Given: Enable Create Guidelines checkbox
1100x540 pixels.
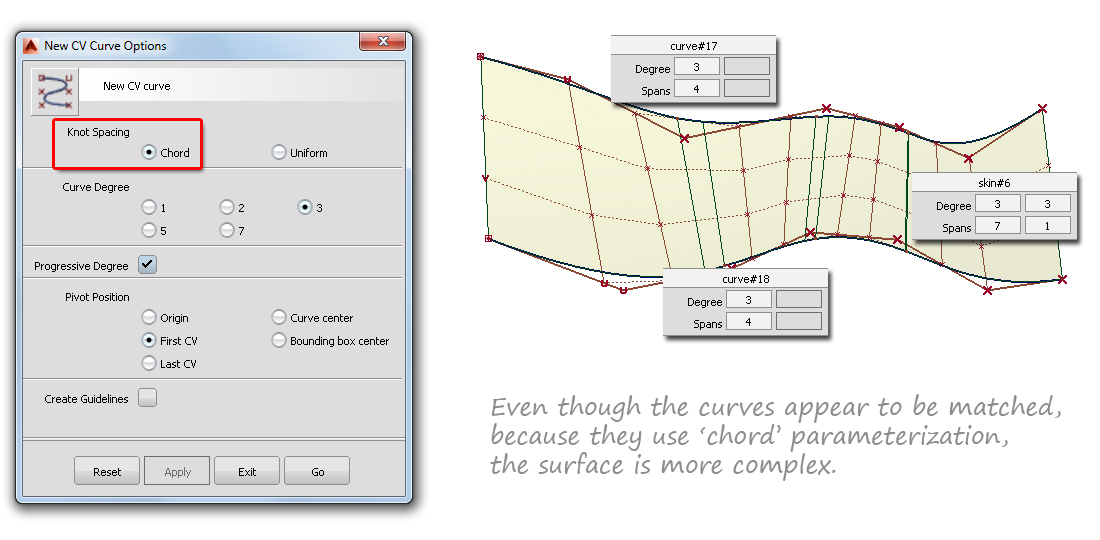Looking at the screenshot, I should [x=147, y=398].
